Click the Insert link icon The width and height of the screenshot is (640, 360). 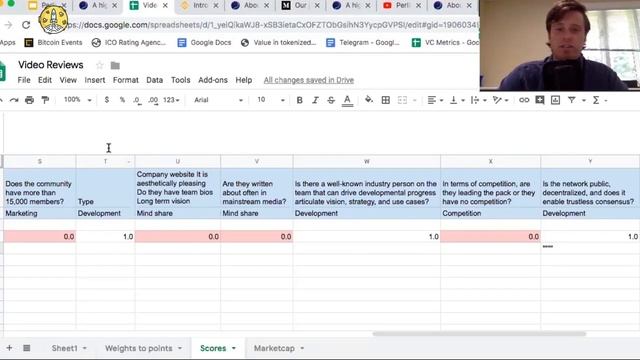click(x=524, y=100)
